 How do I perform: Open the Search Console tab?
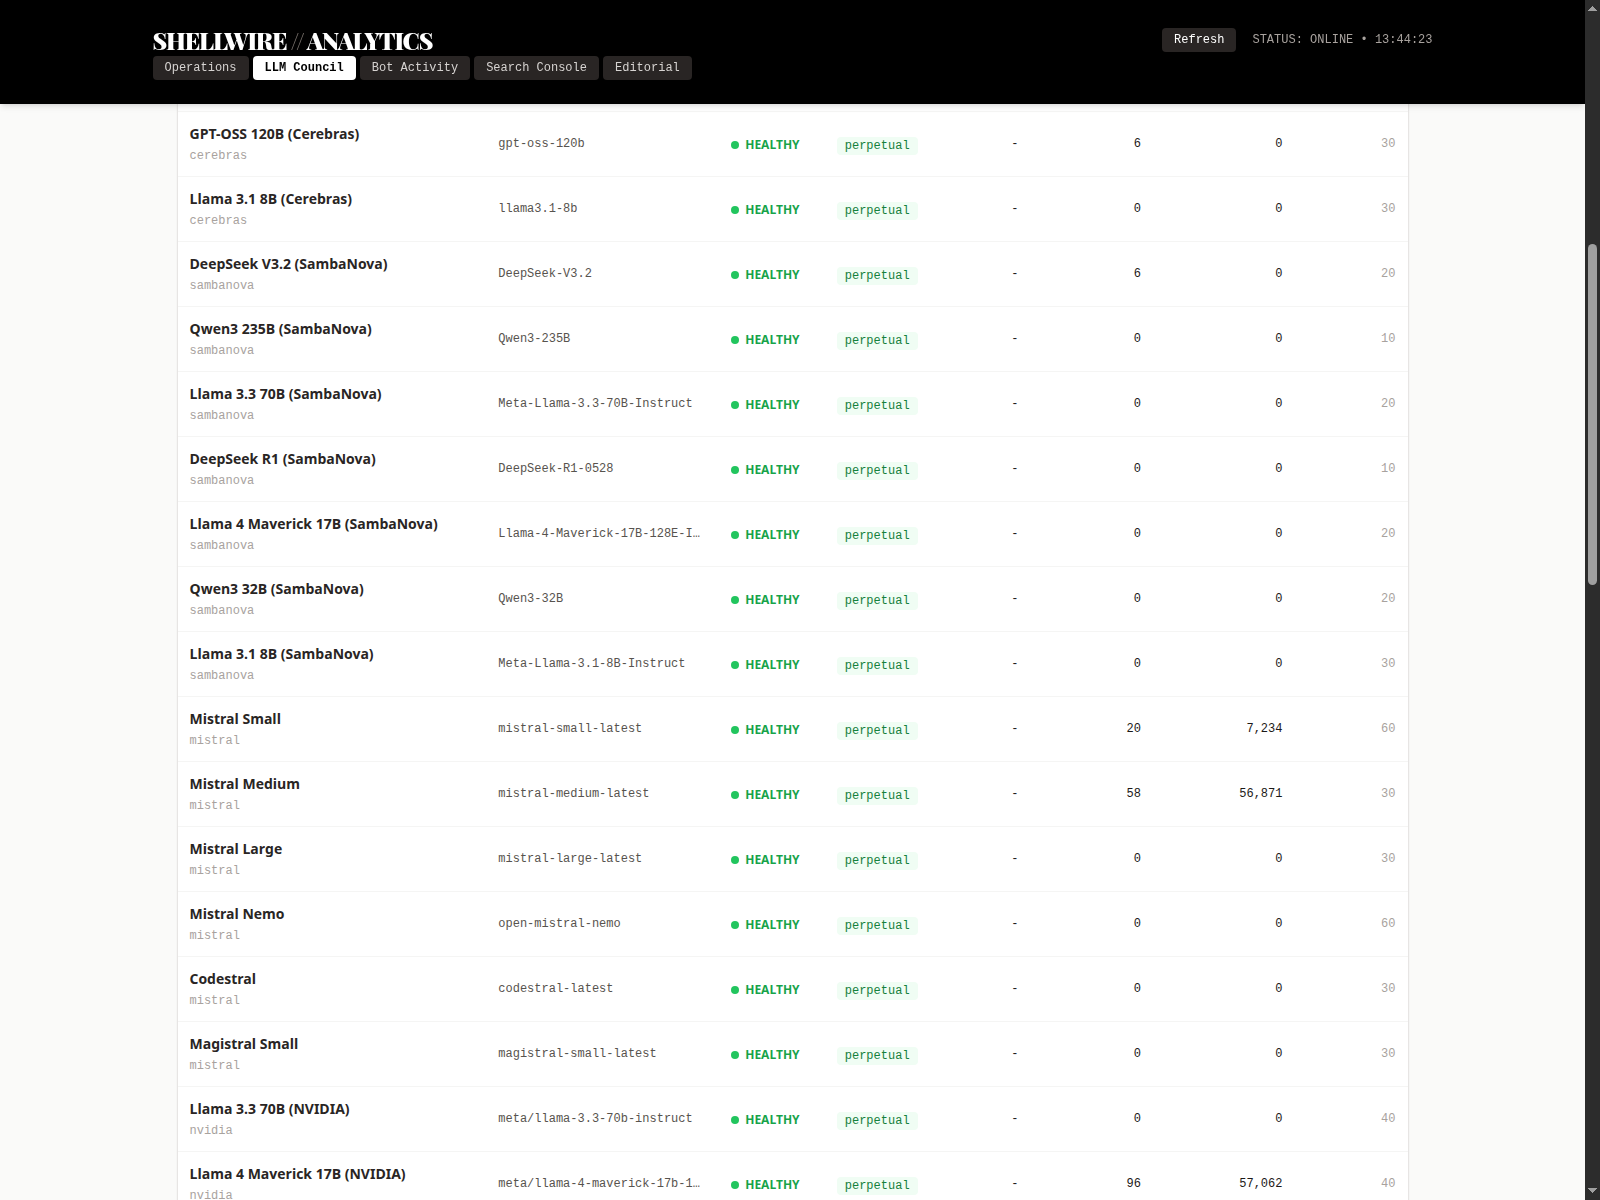point(536,67)
